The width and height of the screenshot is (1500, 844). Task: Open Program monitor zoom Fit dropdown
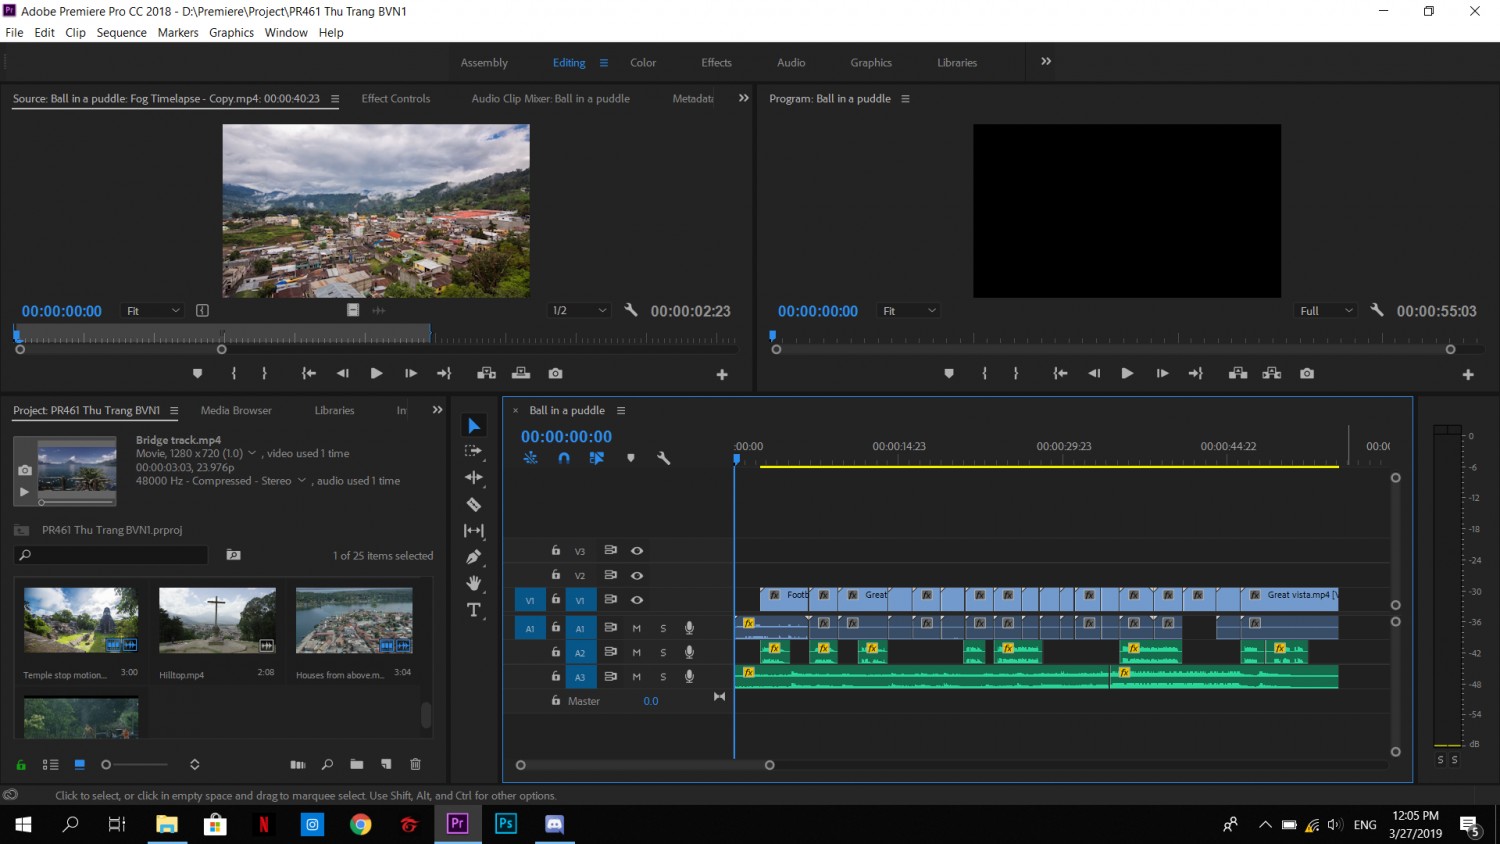click(909, 311)
